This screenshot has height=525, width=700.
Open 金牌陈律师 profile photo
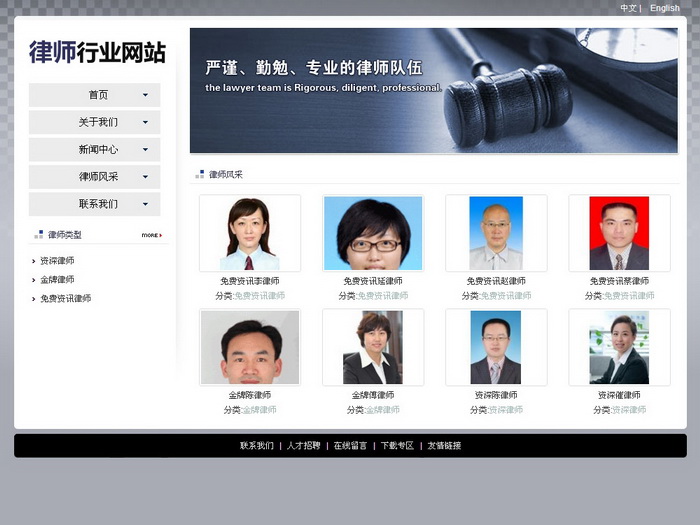(x=249, y=347)
